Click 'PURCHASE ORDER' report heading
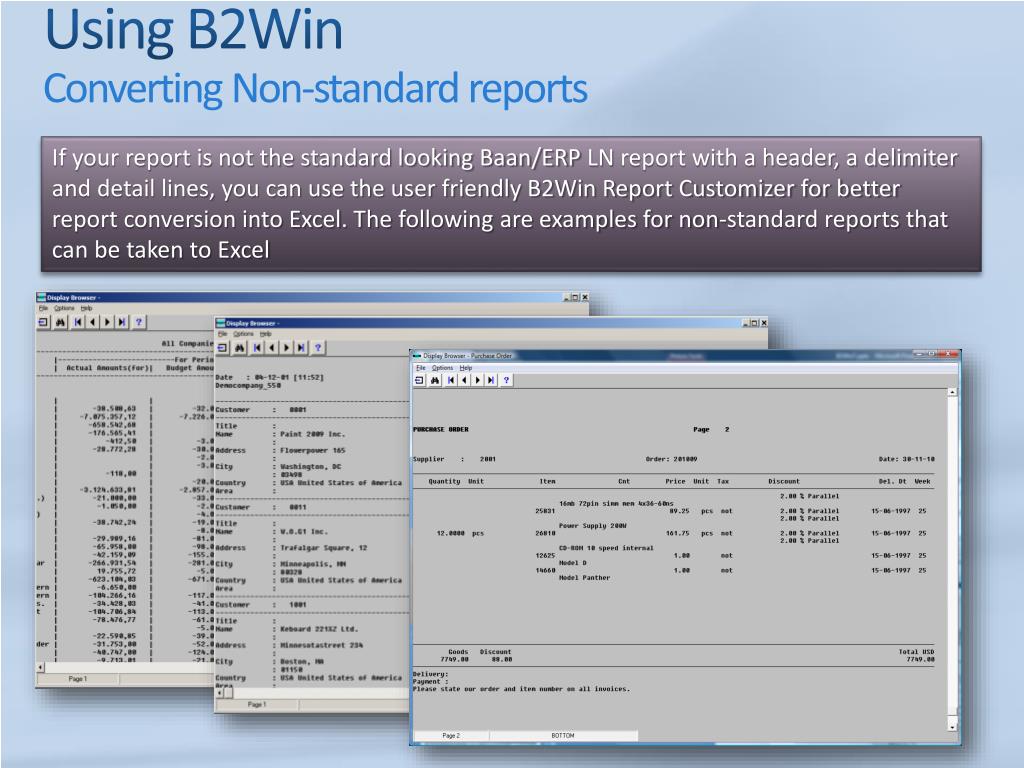 441,430
